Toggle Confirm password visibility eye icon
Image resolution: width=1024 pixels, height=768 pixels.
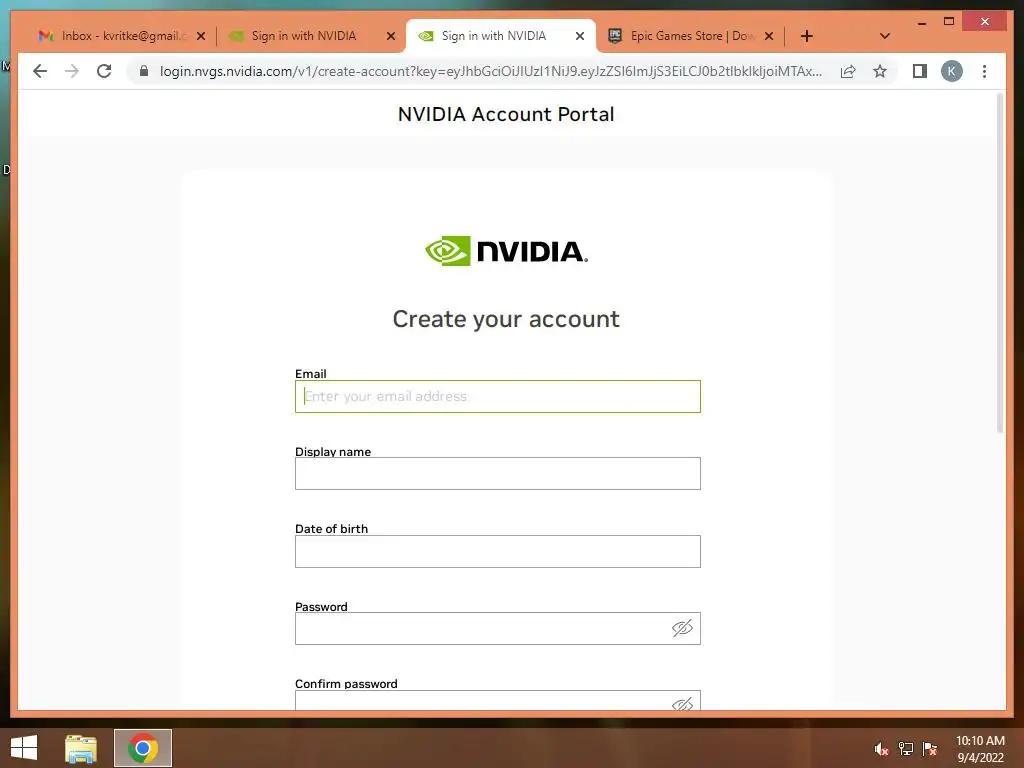682,704
